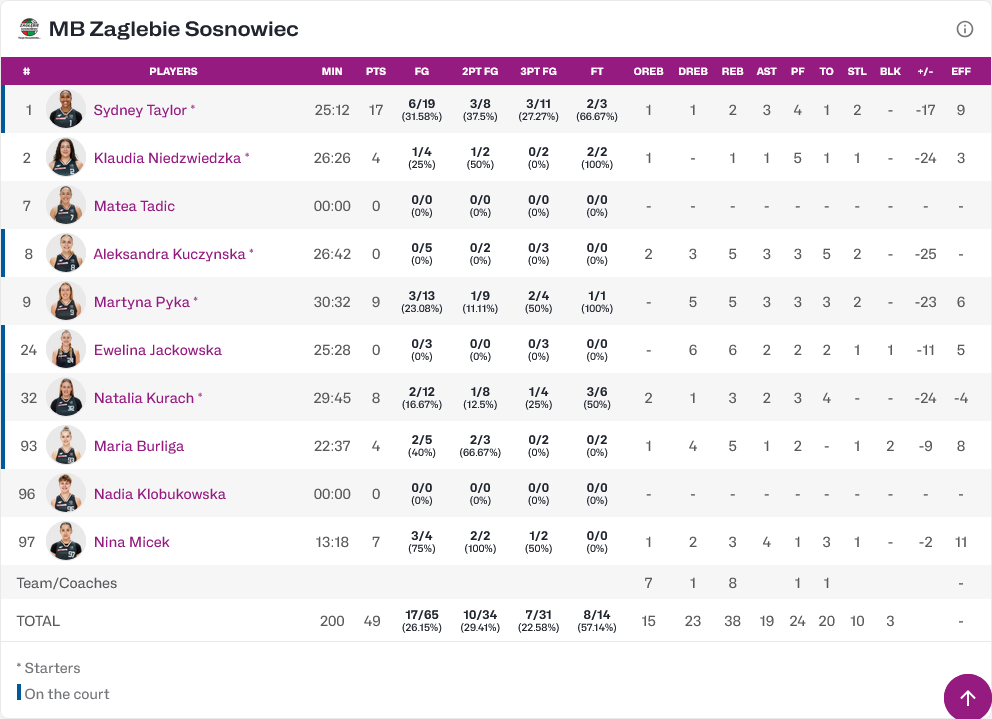Viewport: 992px width, 719px height.
Task: Select the EFF column header
Action: coord(961,71)
